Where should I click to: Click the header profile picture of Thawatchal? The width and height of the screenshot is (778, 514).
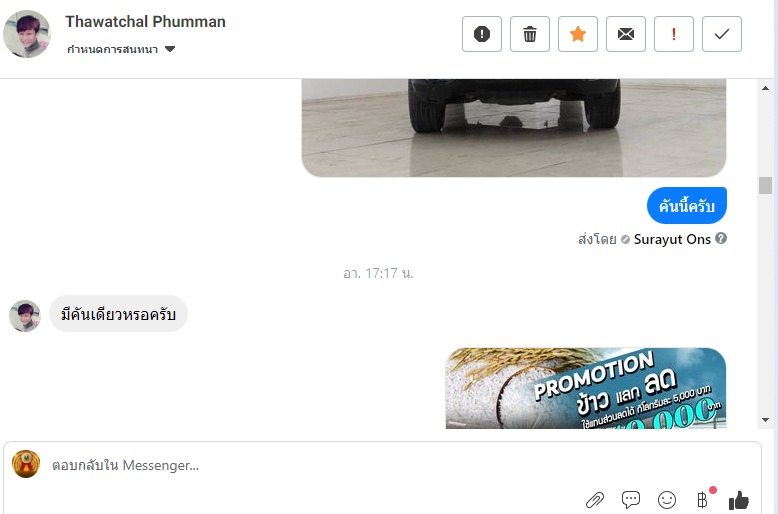[x=27, y=34]
